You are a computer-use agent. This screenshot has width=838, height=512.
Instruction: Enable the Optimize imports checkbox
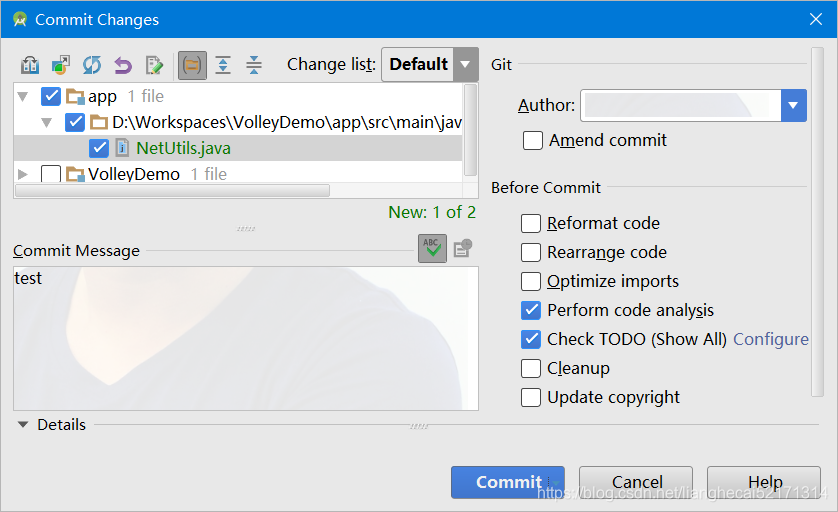(x=531, y=281)
